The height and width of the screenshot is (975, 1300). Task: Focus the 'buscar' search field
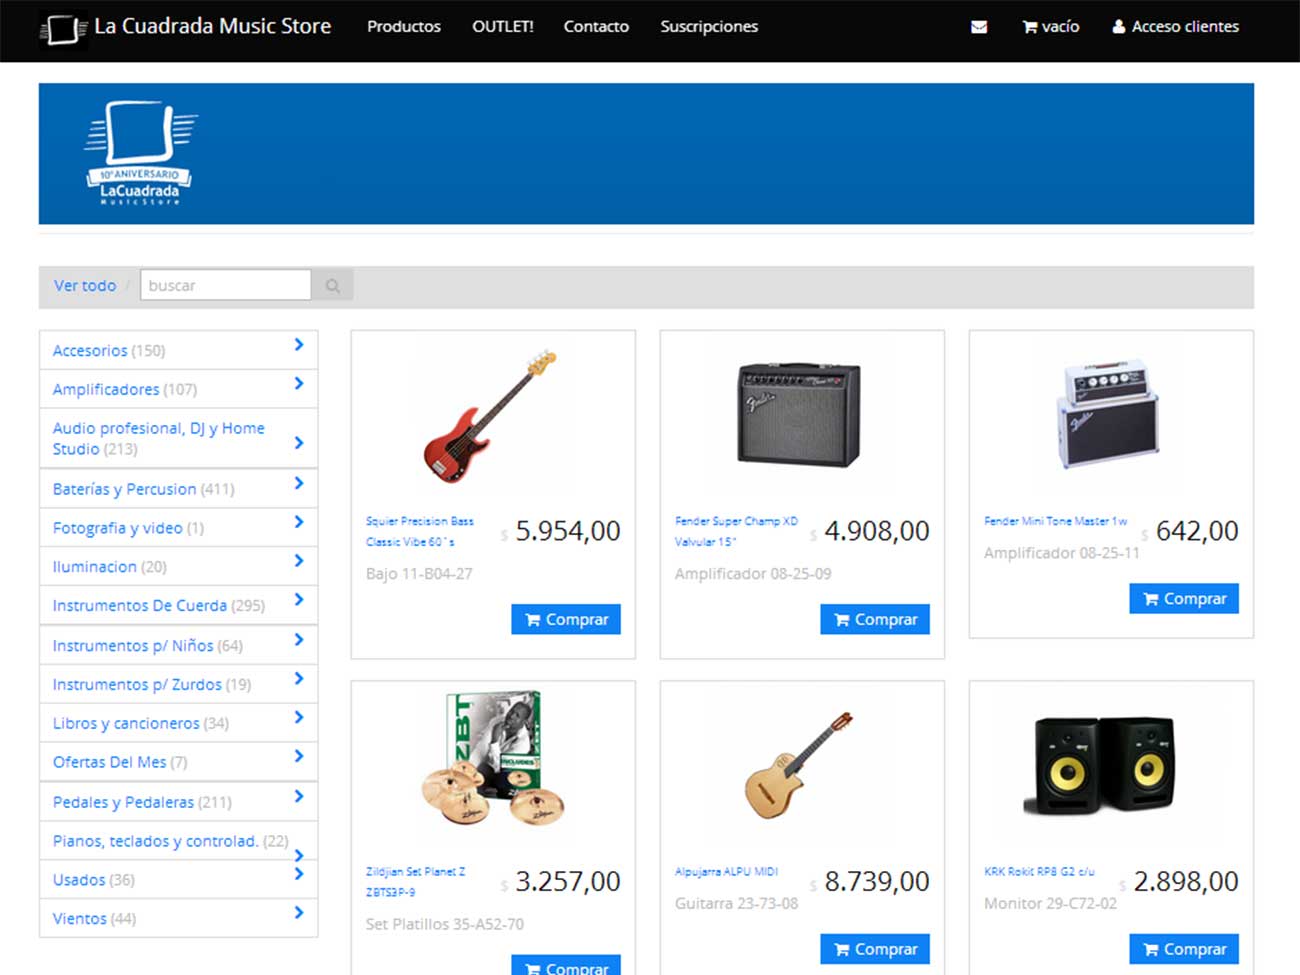[226, 286]
